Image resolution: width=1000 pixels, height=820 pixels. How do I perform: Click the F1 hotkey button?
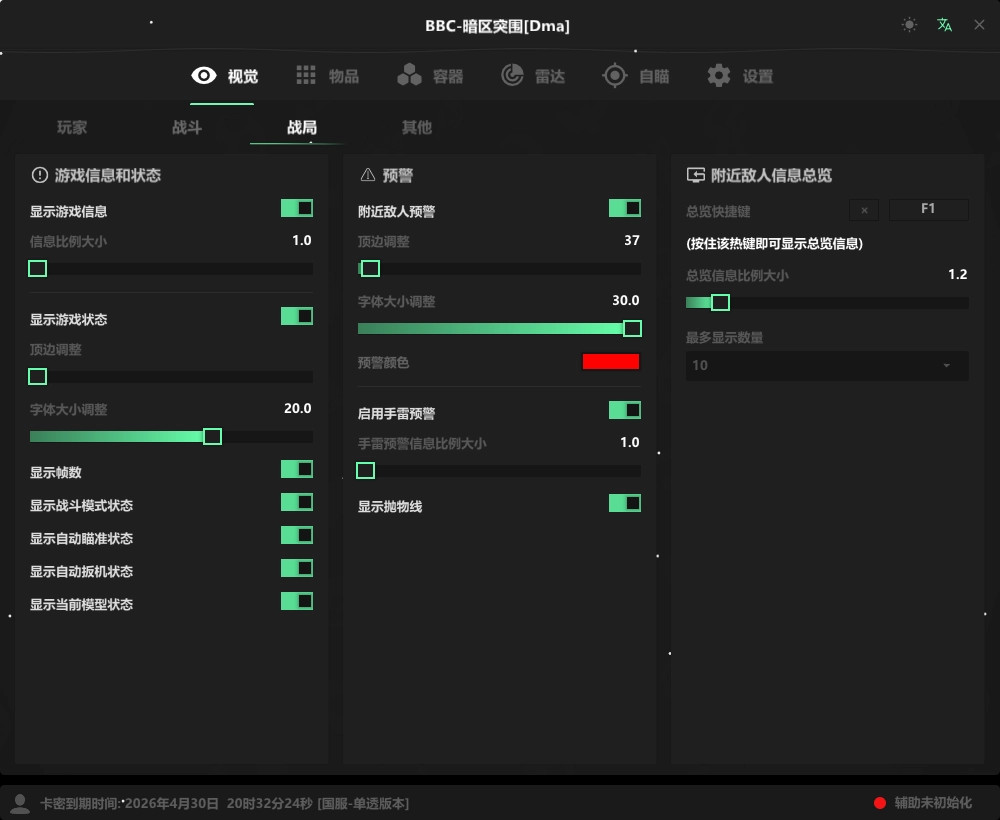928,210
